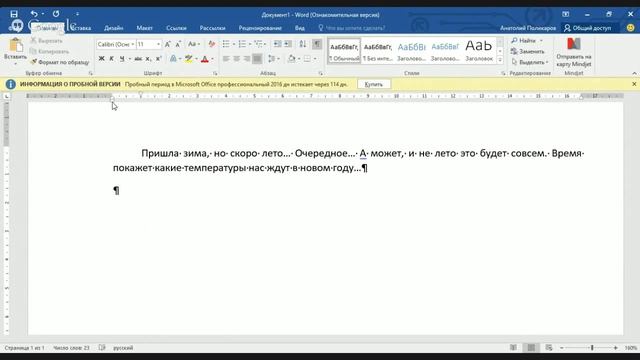The width and height of the screenshot is (640, 360).
Task: Click the multilevel list icon
Action: (258, 44)
